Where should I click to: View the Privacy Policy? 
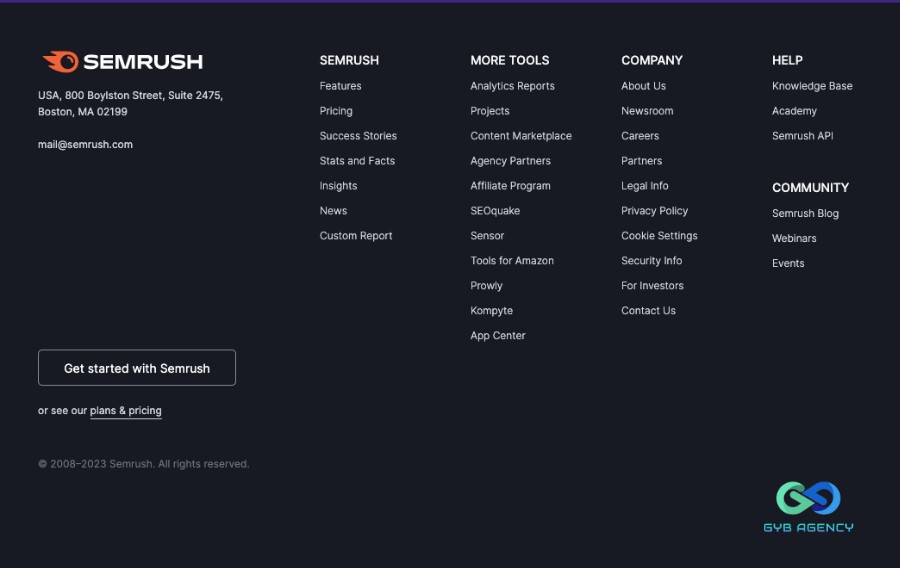coord(654,211)
